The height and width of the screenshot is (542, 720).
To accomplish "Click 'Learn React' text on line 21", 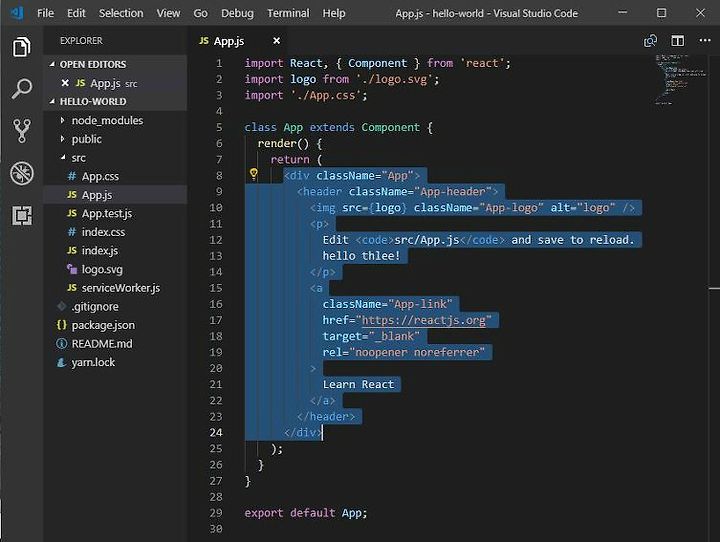I will point(358,384).
